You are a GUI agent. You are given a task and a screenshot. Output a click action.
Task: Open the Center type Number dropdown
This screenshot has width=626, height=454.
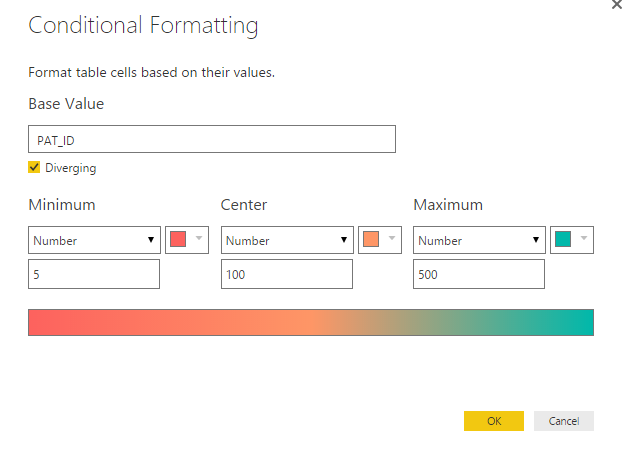pyautogui.click(x=287, y=240)
